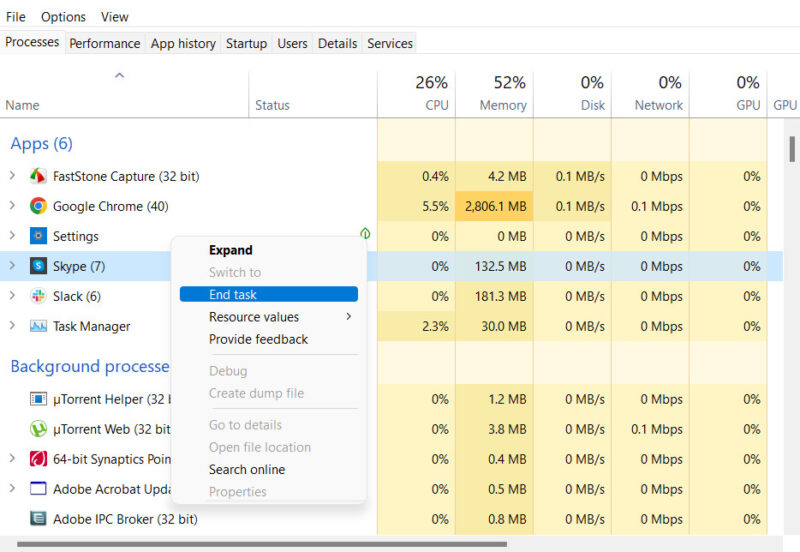Viewport: 800px width, 552px height.
Task: Switch to the Startup tab
Action: click(x=246, y=43)
